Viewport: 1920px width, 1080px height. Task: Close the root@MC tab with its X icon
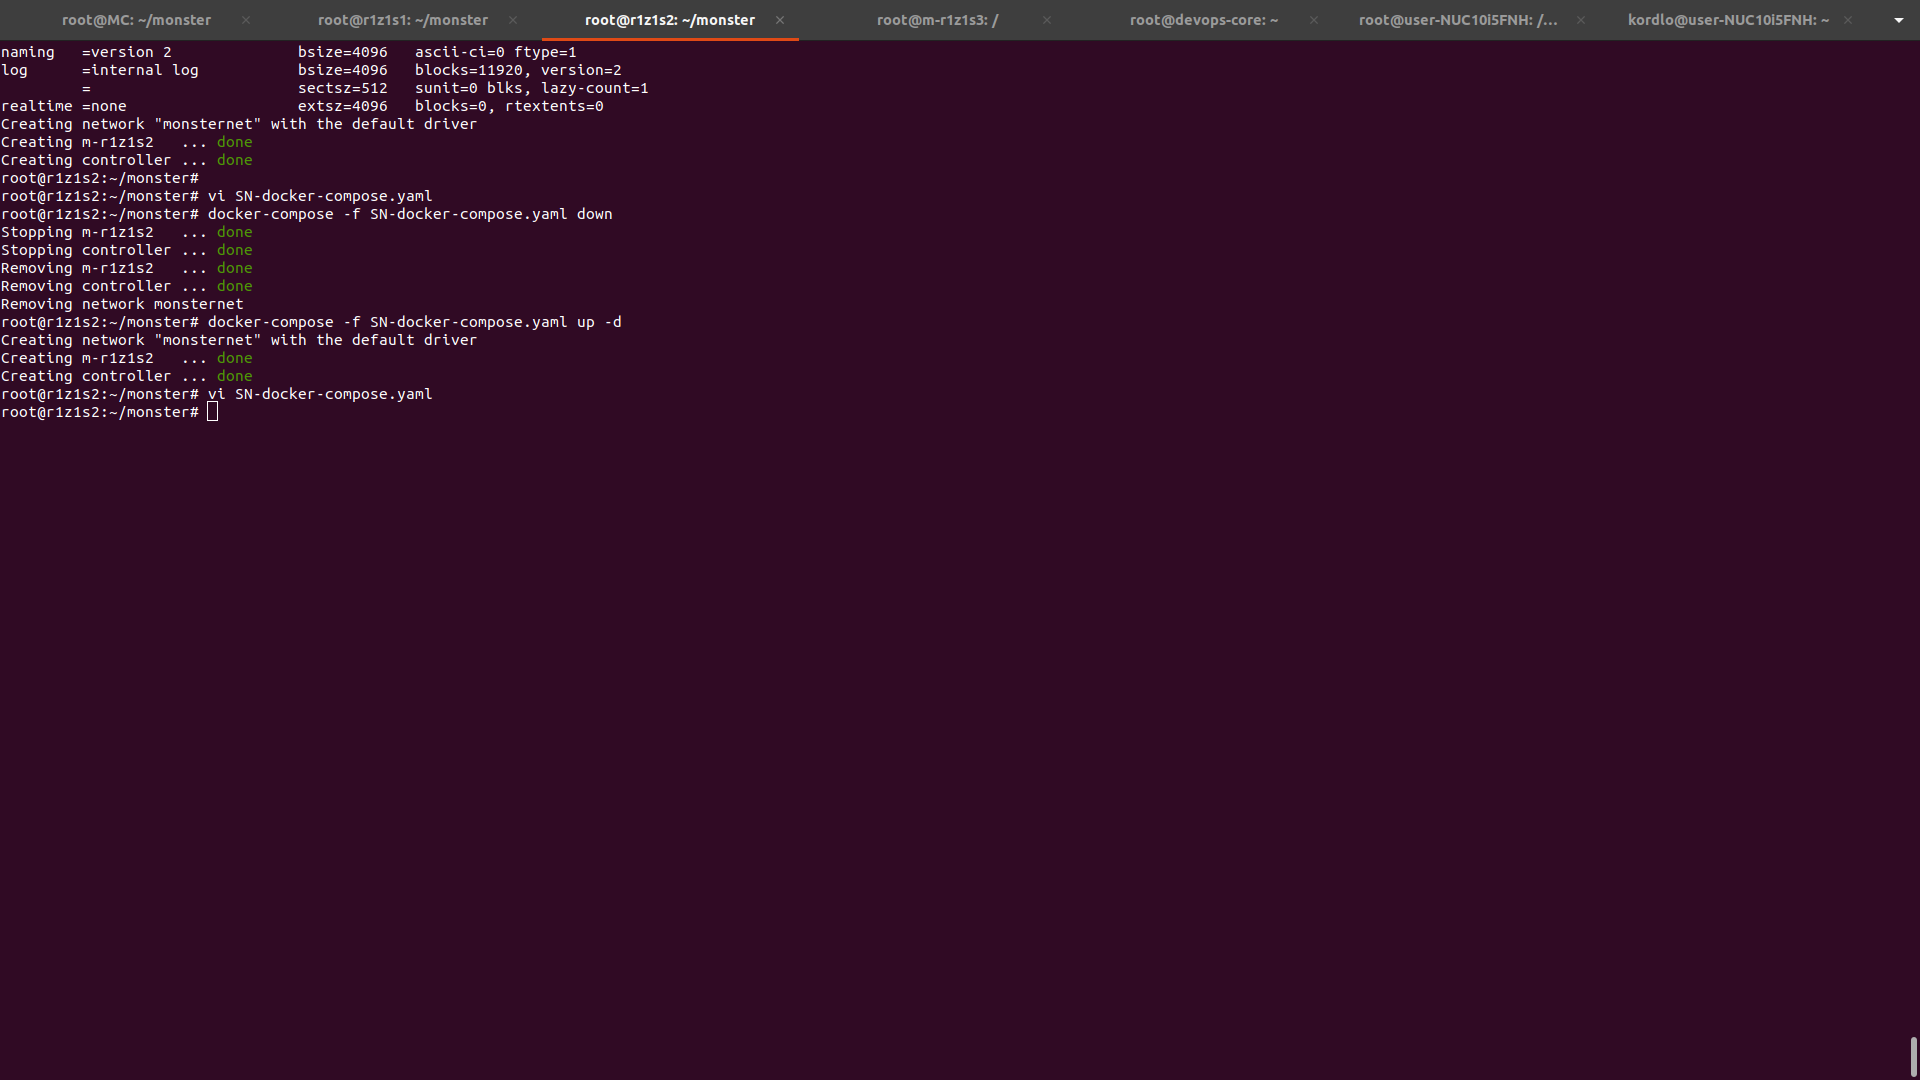click(x=246, y=20)
